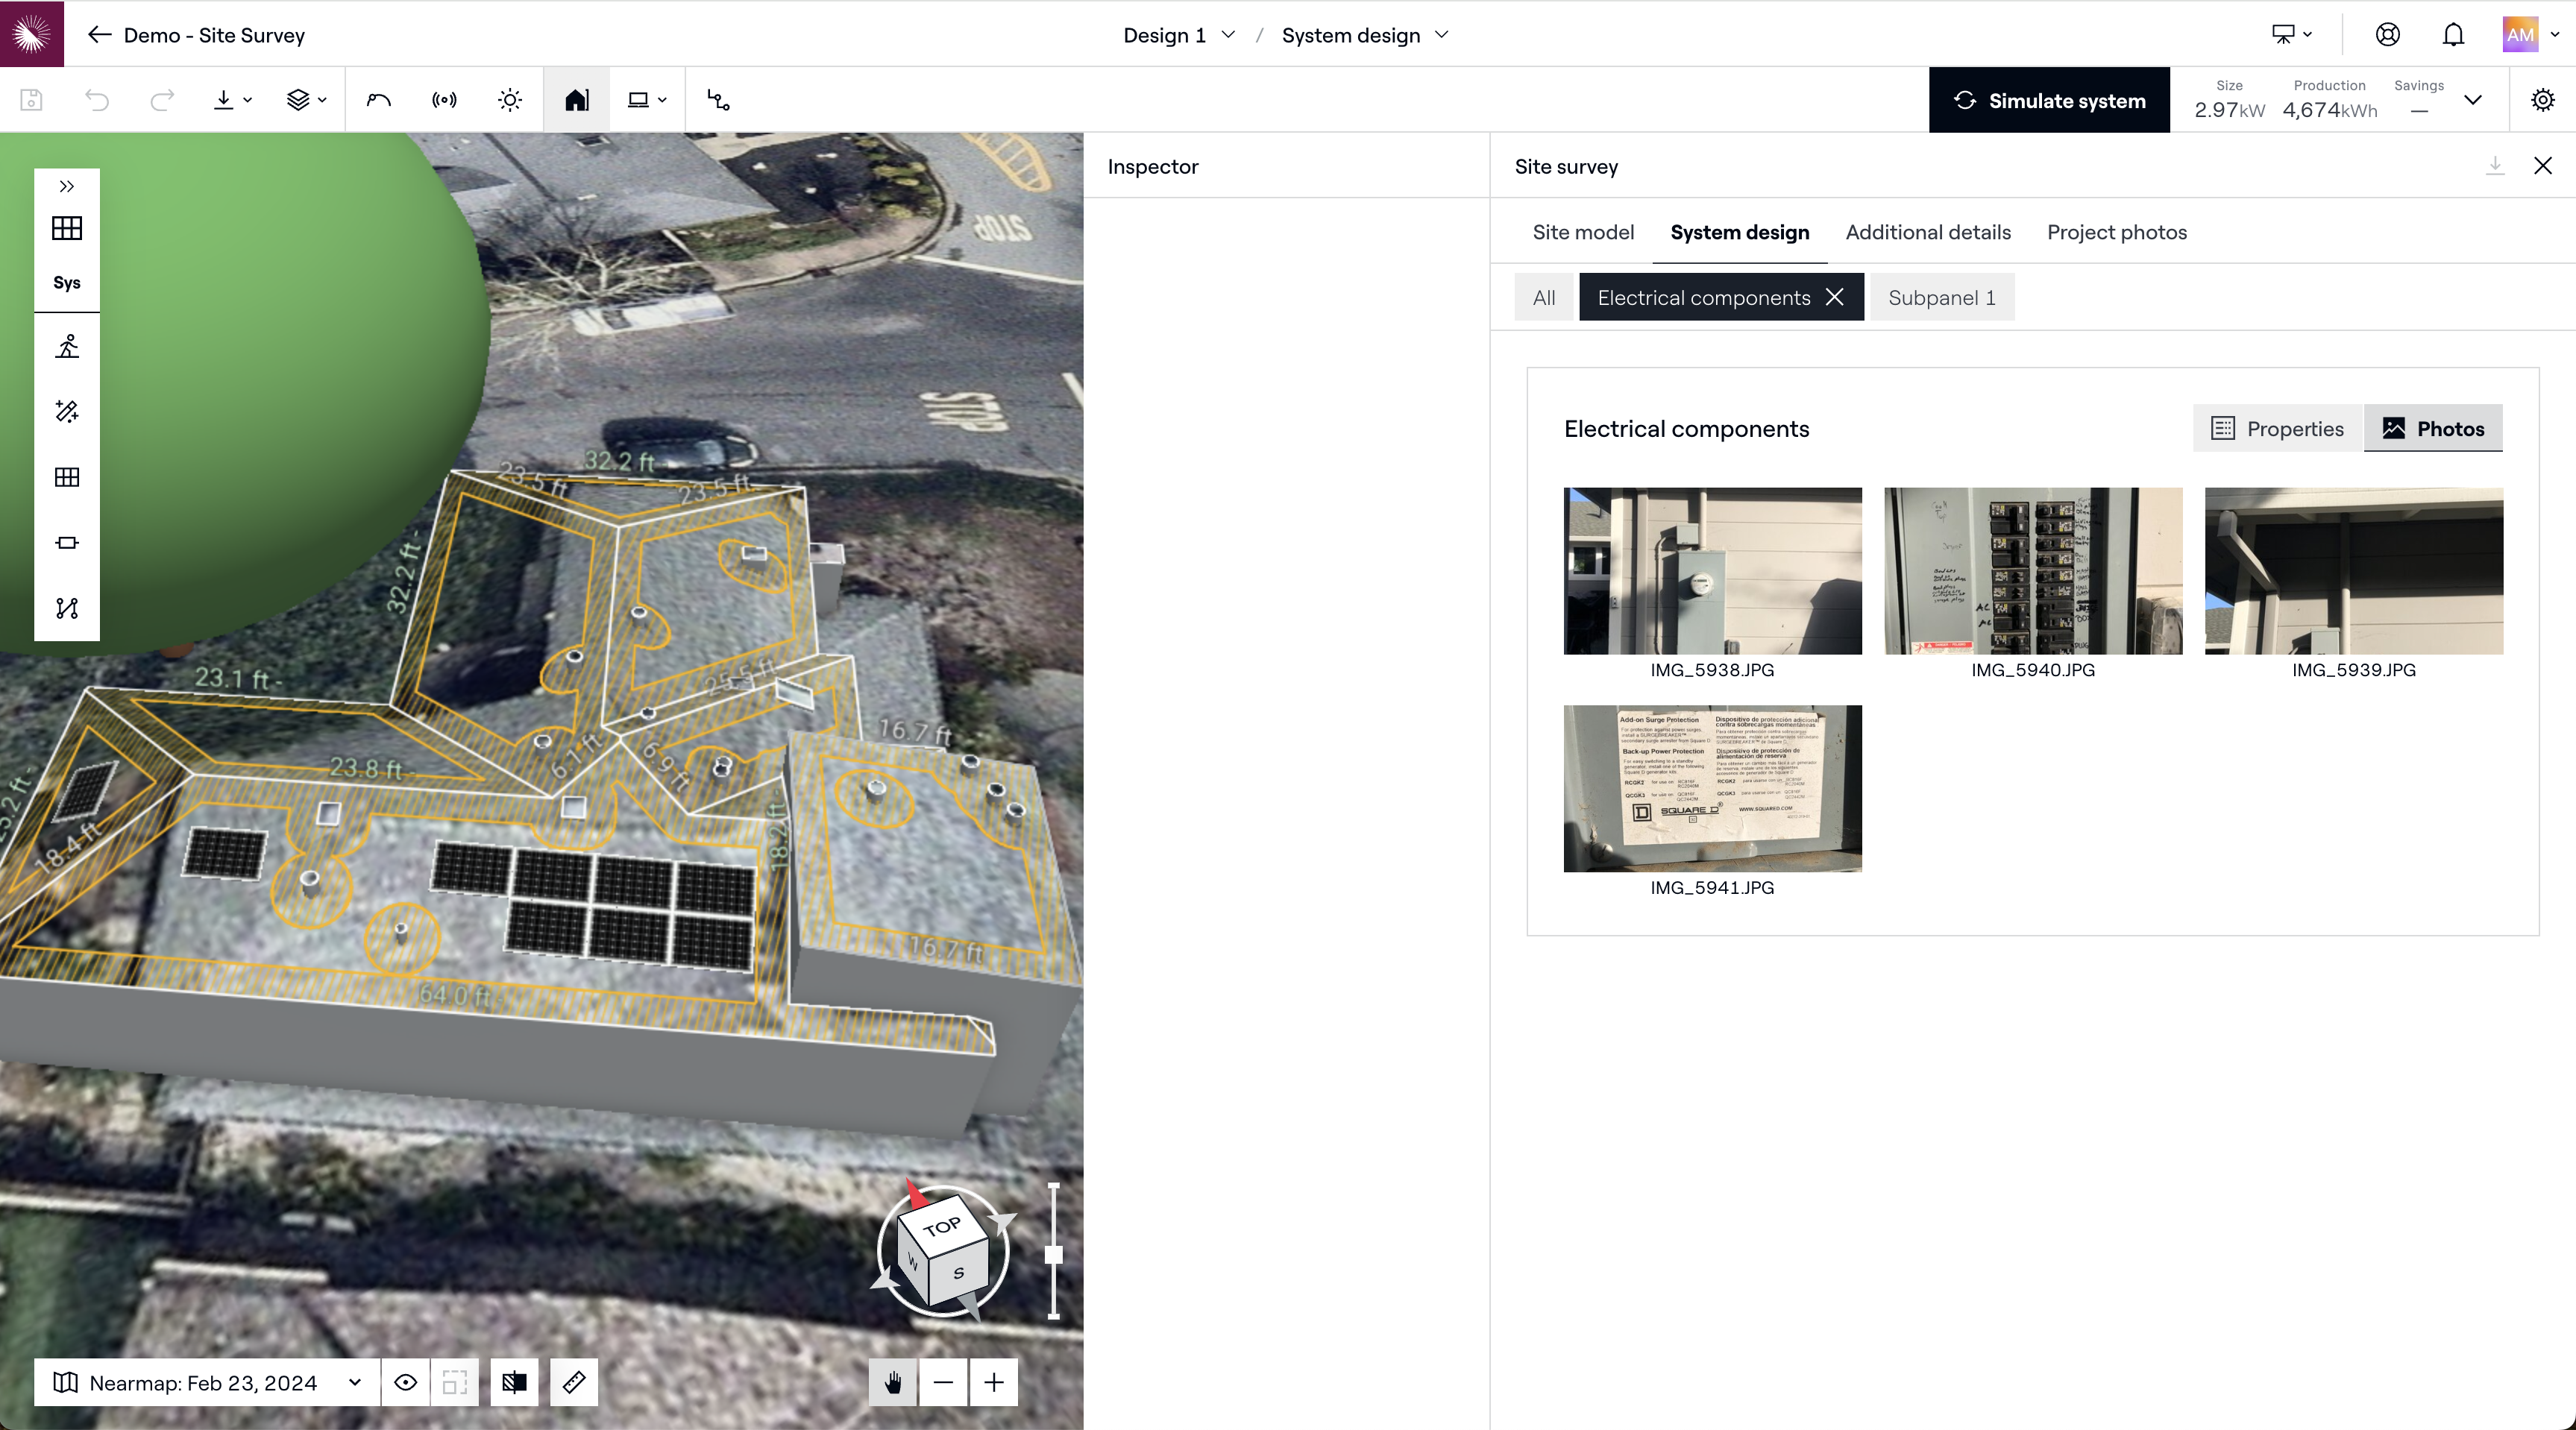Select the Subpanel 1 filter
Viewport: 2576px width, 1430px height.
[1941, 297]
